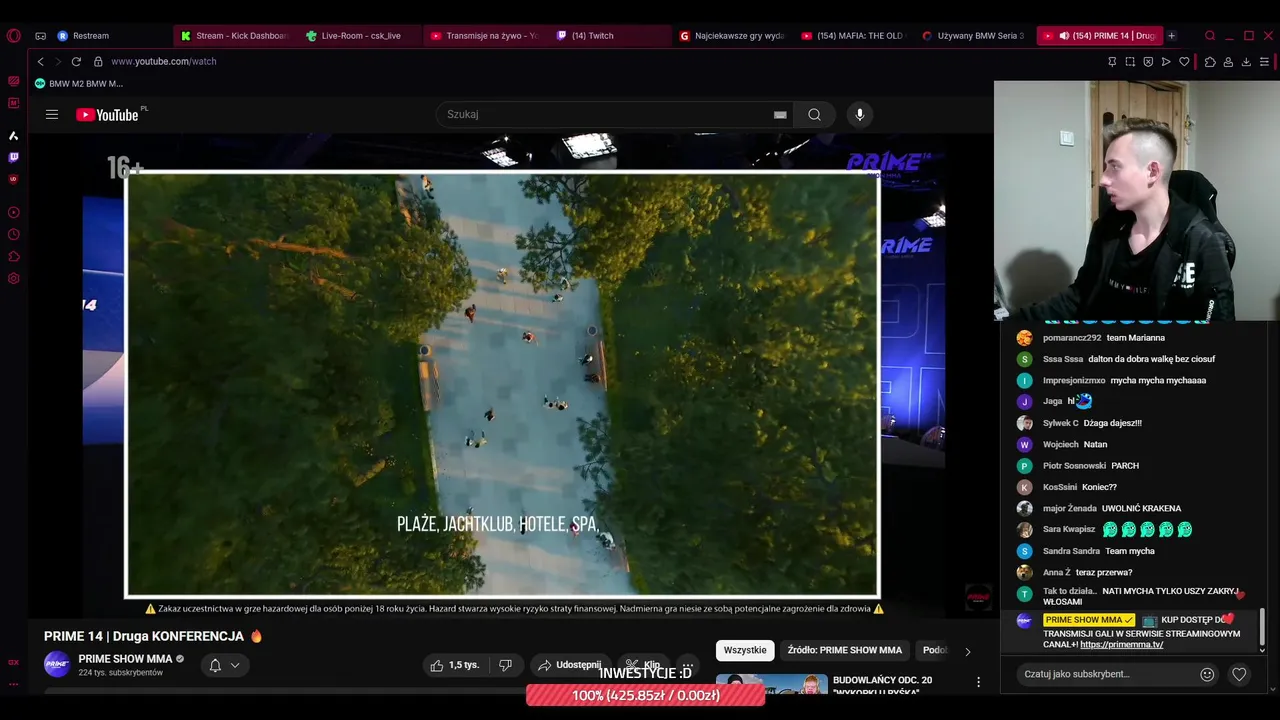
Task: Open a new tab with plus
Action: [1171, 36]
